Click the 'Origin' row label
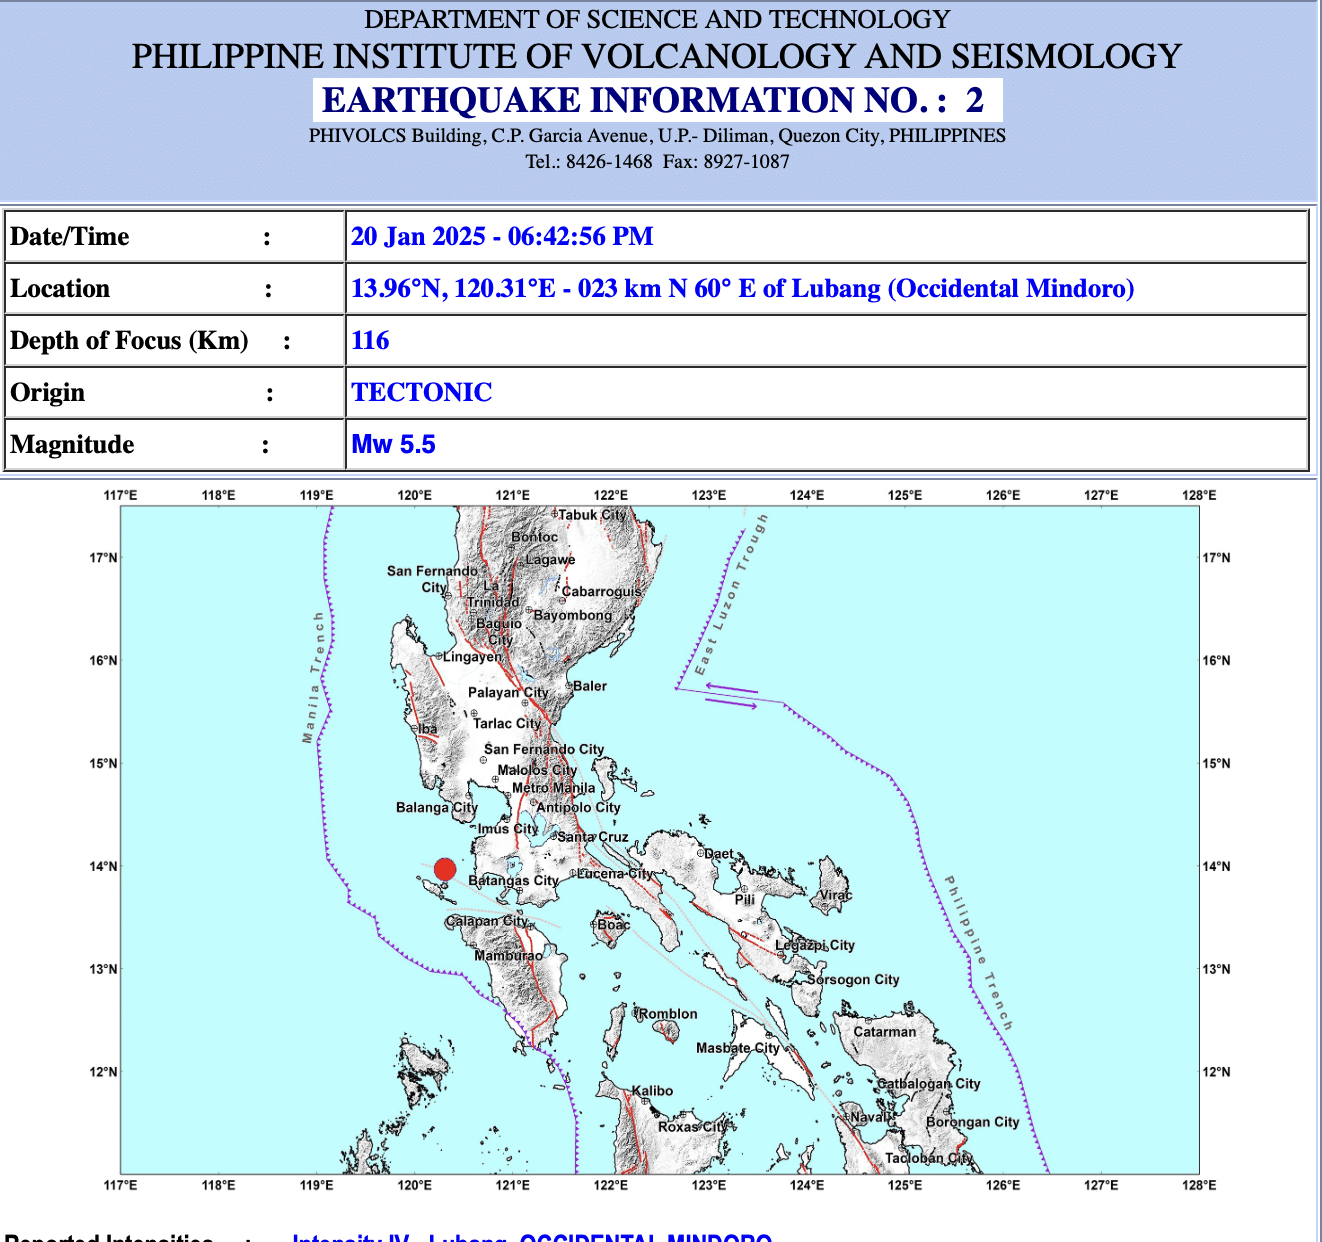Viewport: 1322px width, 1242px height. (x=47, y=393)
